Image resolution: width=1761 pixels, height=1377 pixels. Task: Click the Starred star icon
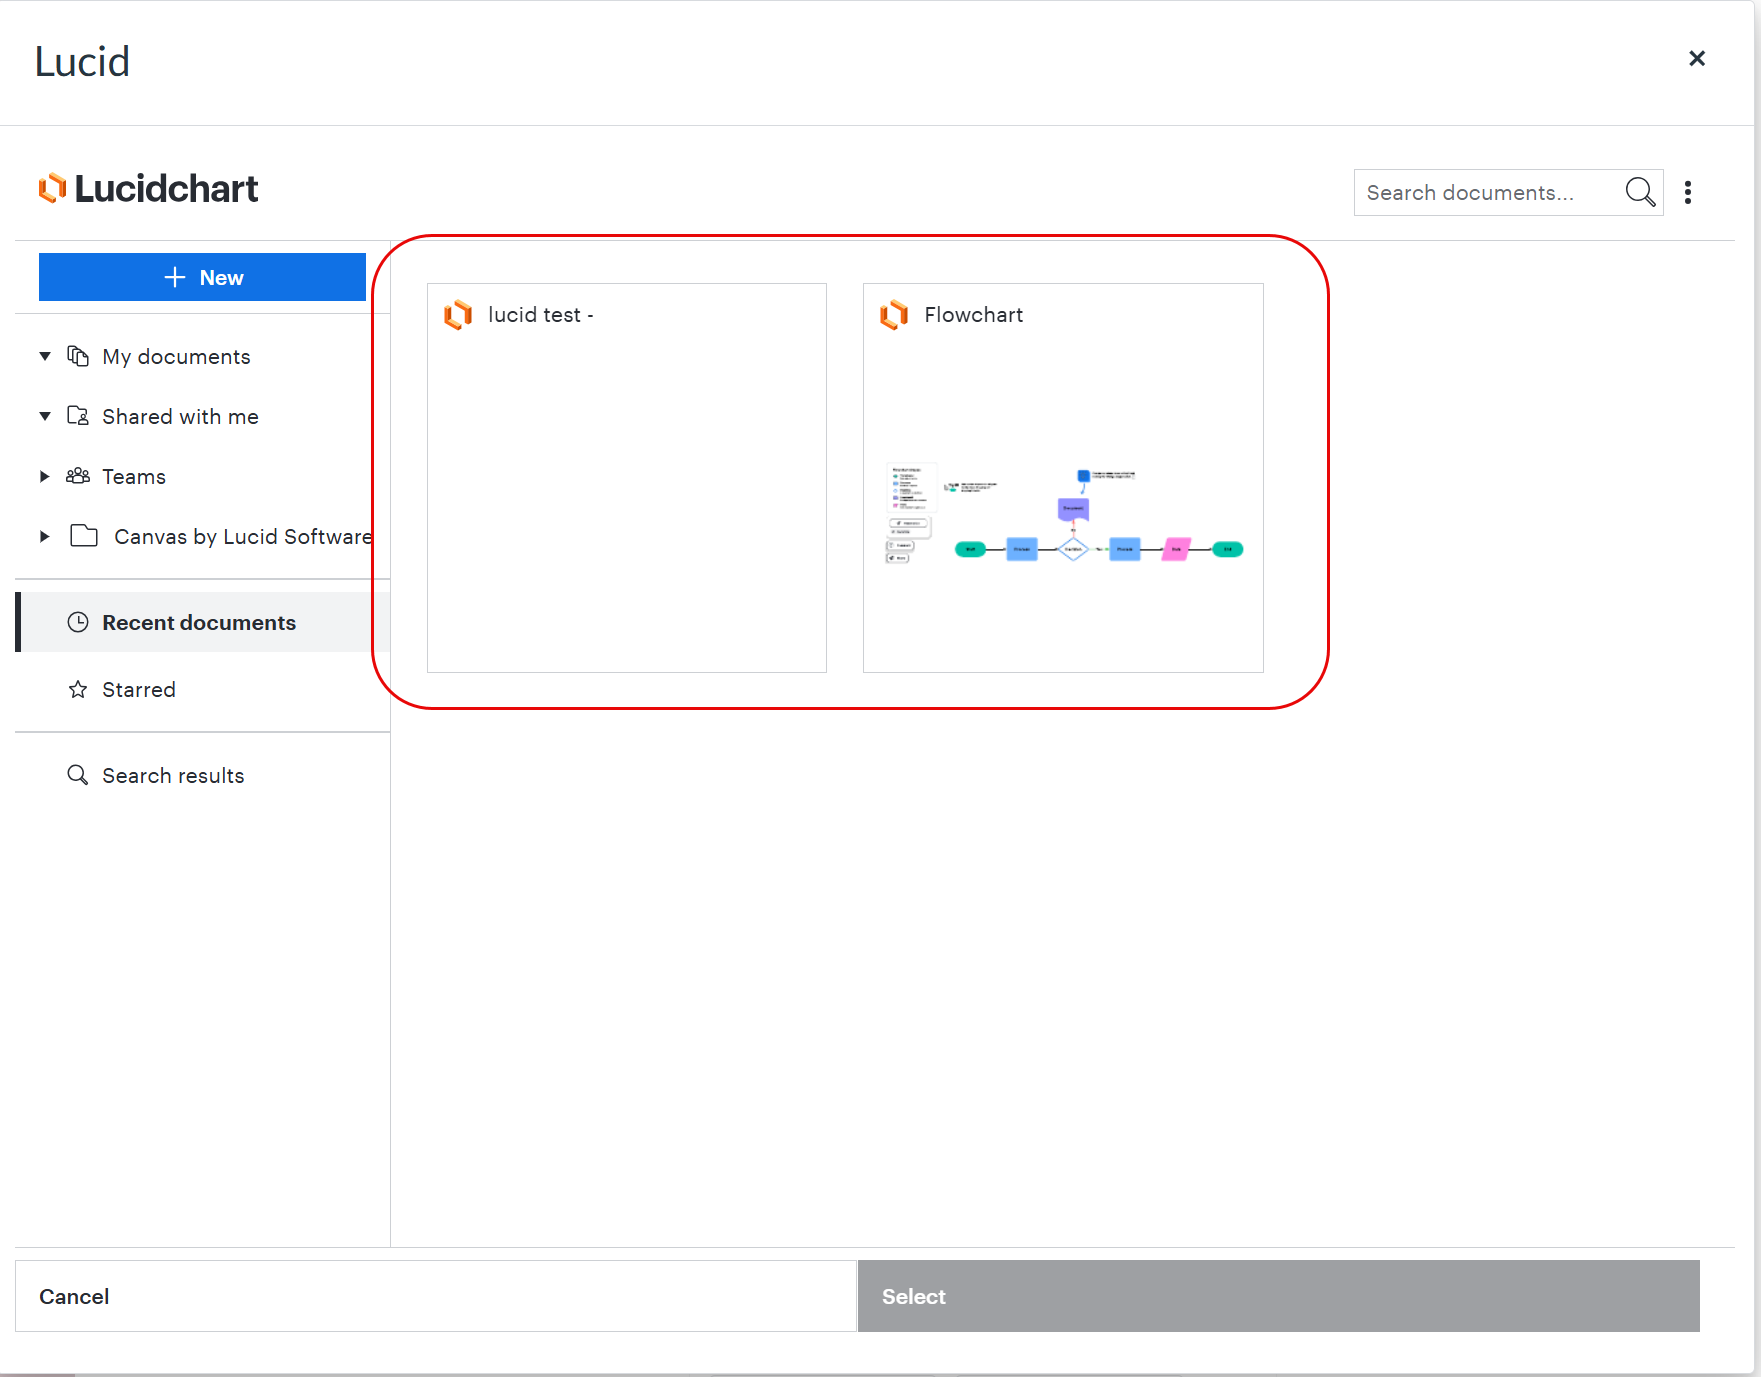78,689
